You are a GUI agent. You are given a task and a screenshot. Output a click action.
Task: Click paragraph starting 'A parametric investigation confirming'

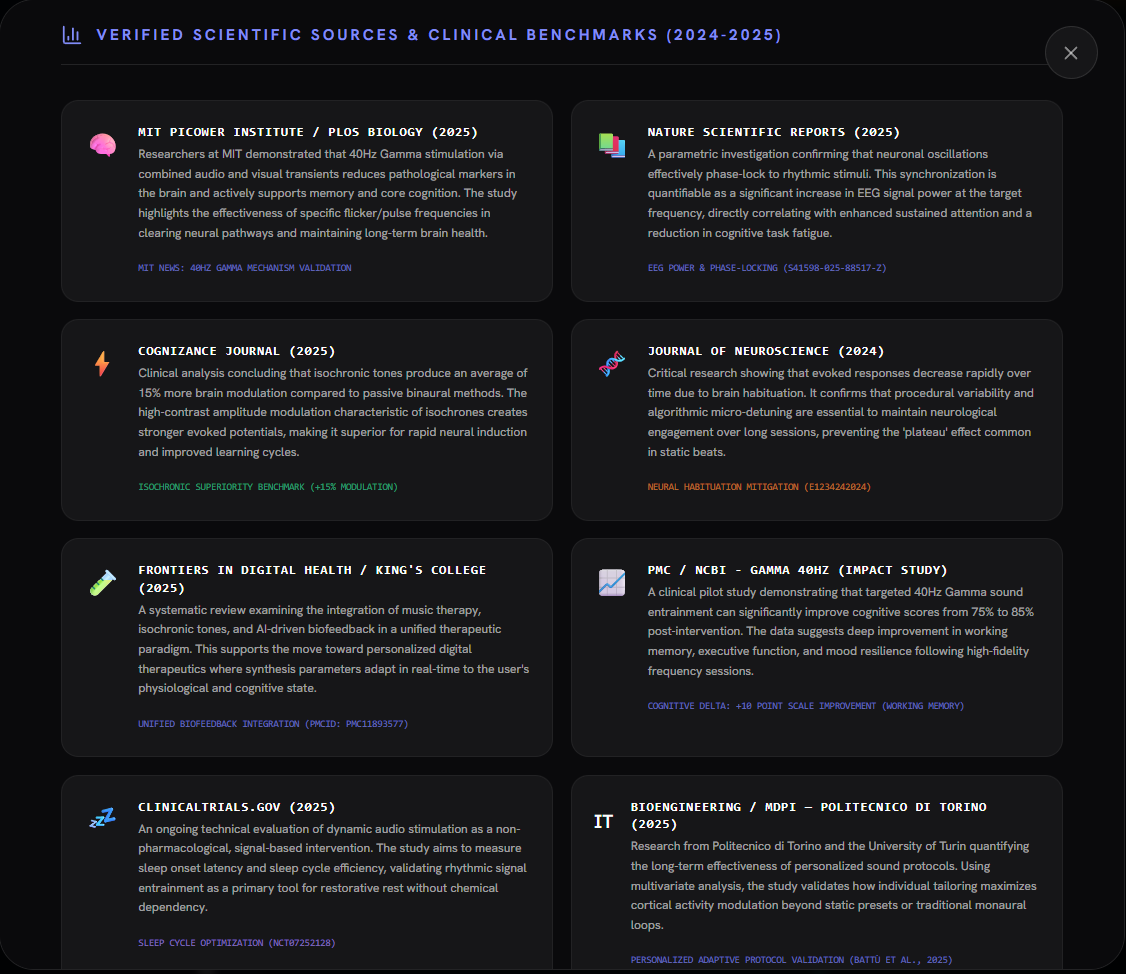pos(839,194)
